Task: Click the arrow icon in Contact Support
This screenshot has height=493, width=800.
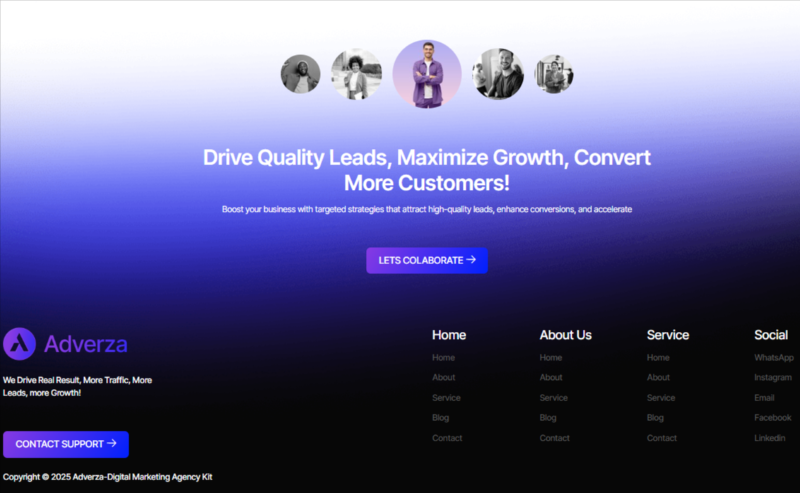Action: pyautogui.click(x=112, y=444)
